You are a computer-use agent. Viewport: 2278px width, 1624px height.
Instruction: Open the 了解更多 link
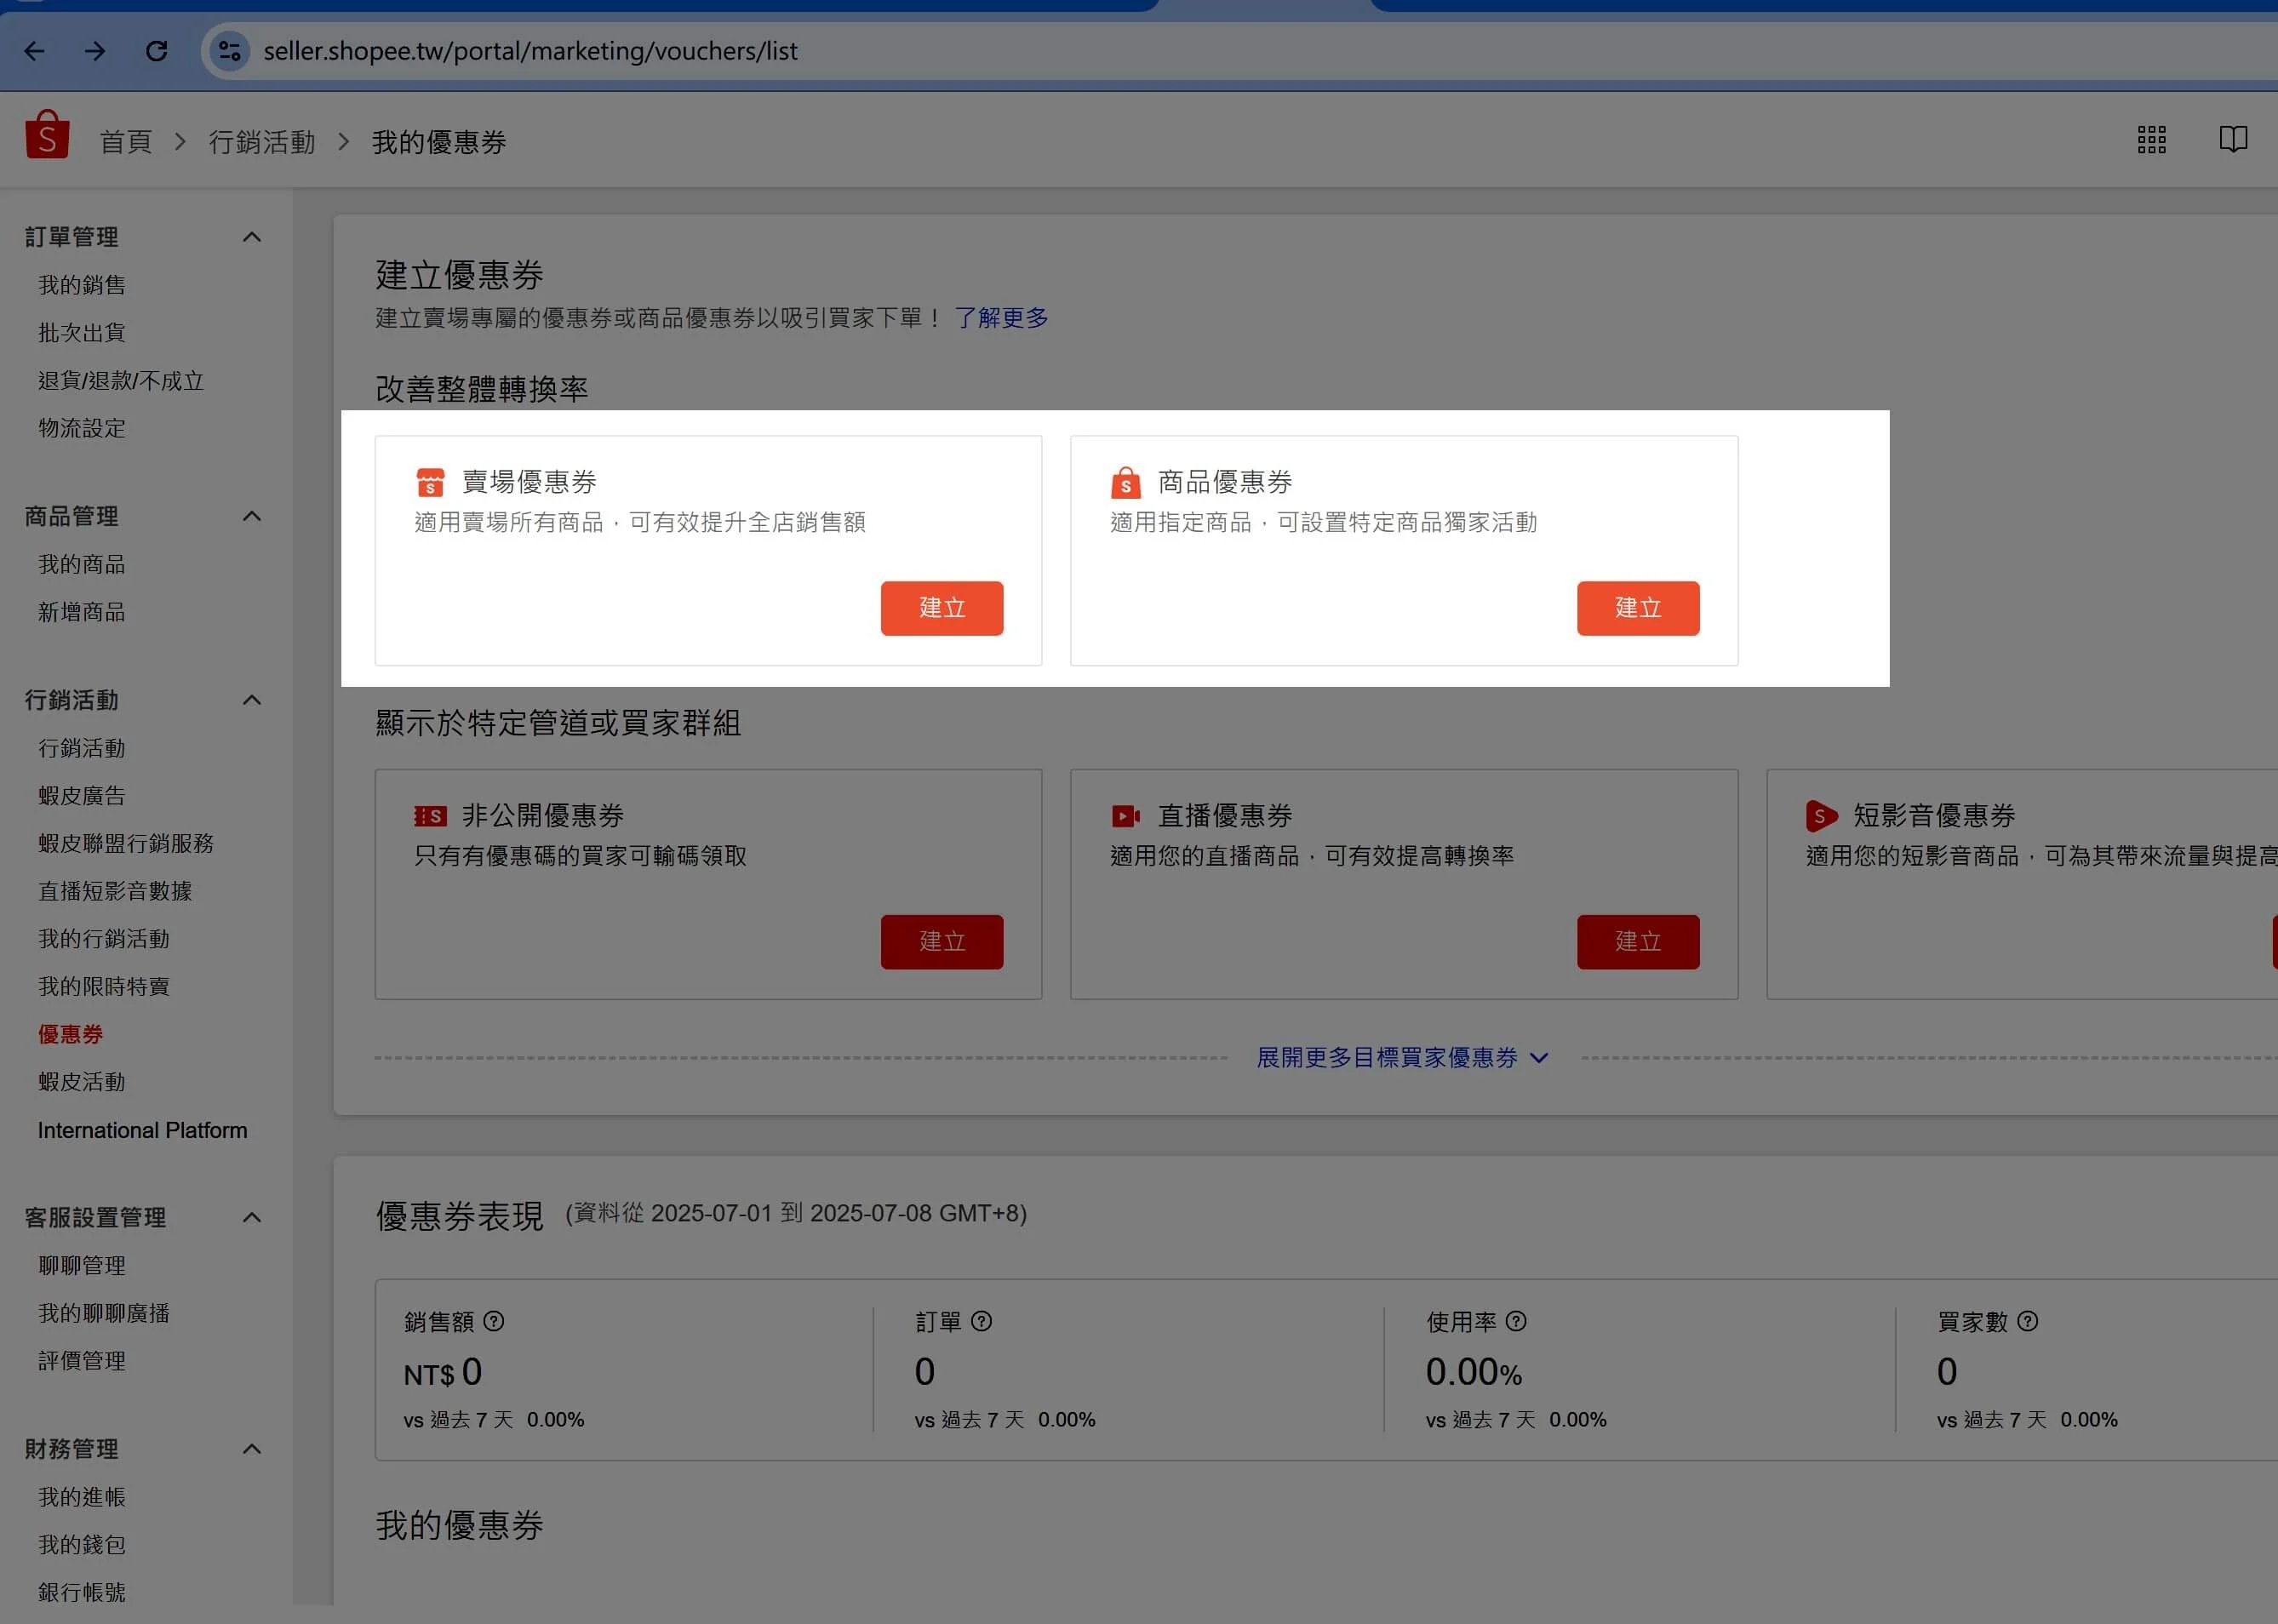(1001, 318)
